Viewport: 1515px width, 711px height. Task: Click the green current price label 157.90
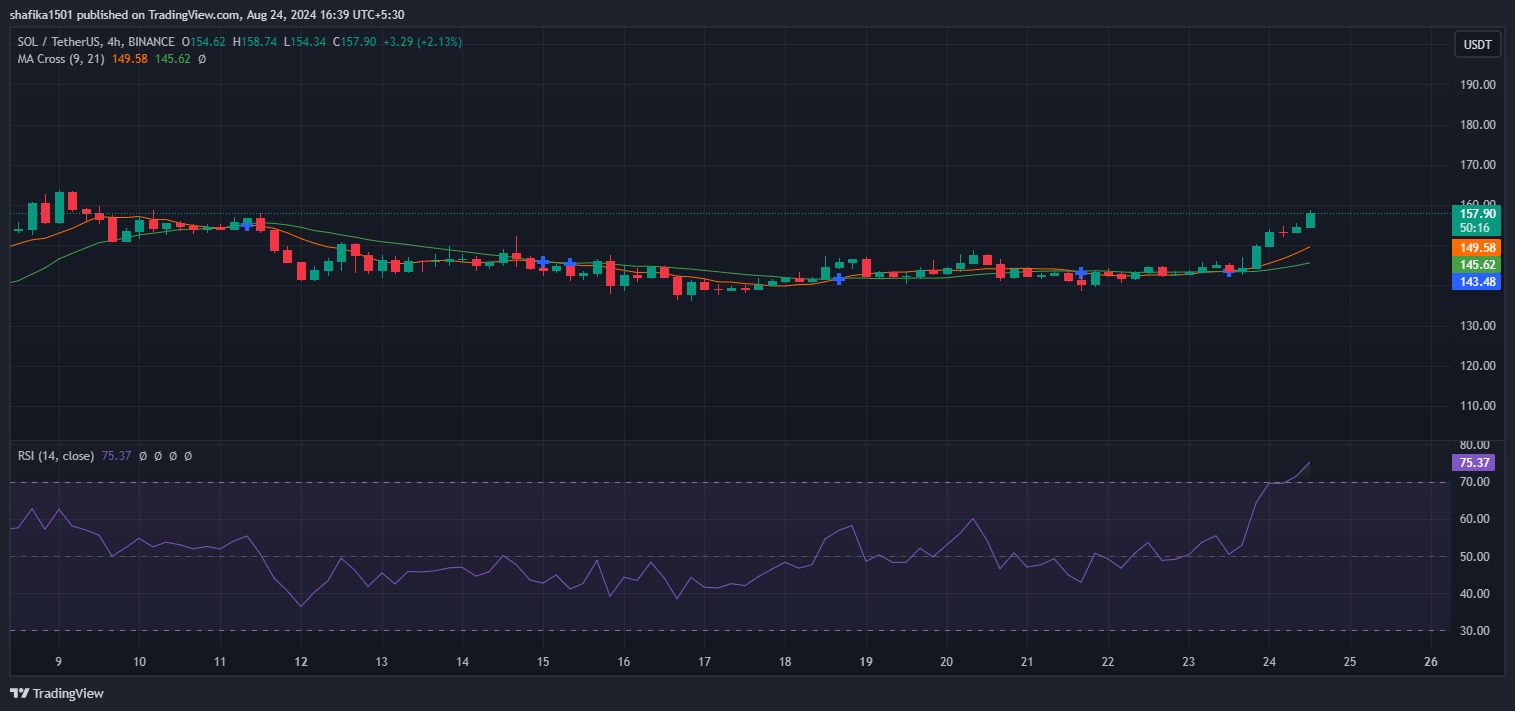1477,214
